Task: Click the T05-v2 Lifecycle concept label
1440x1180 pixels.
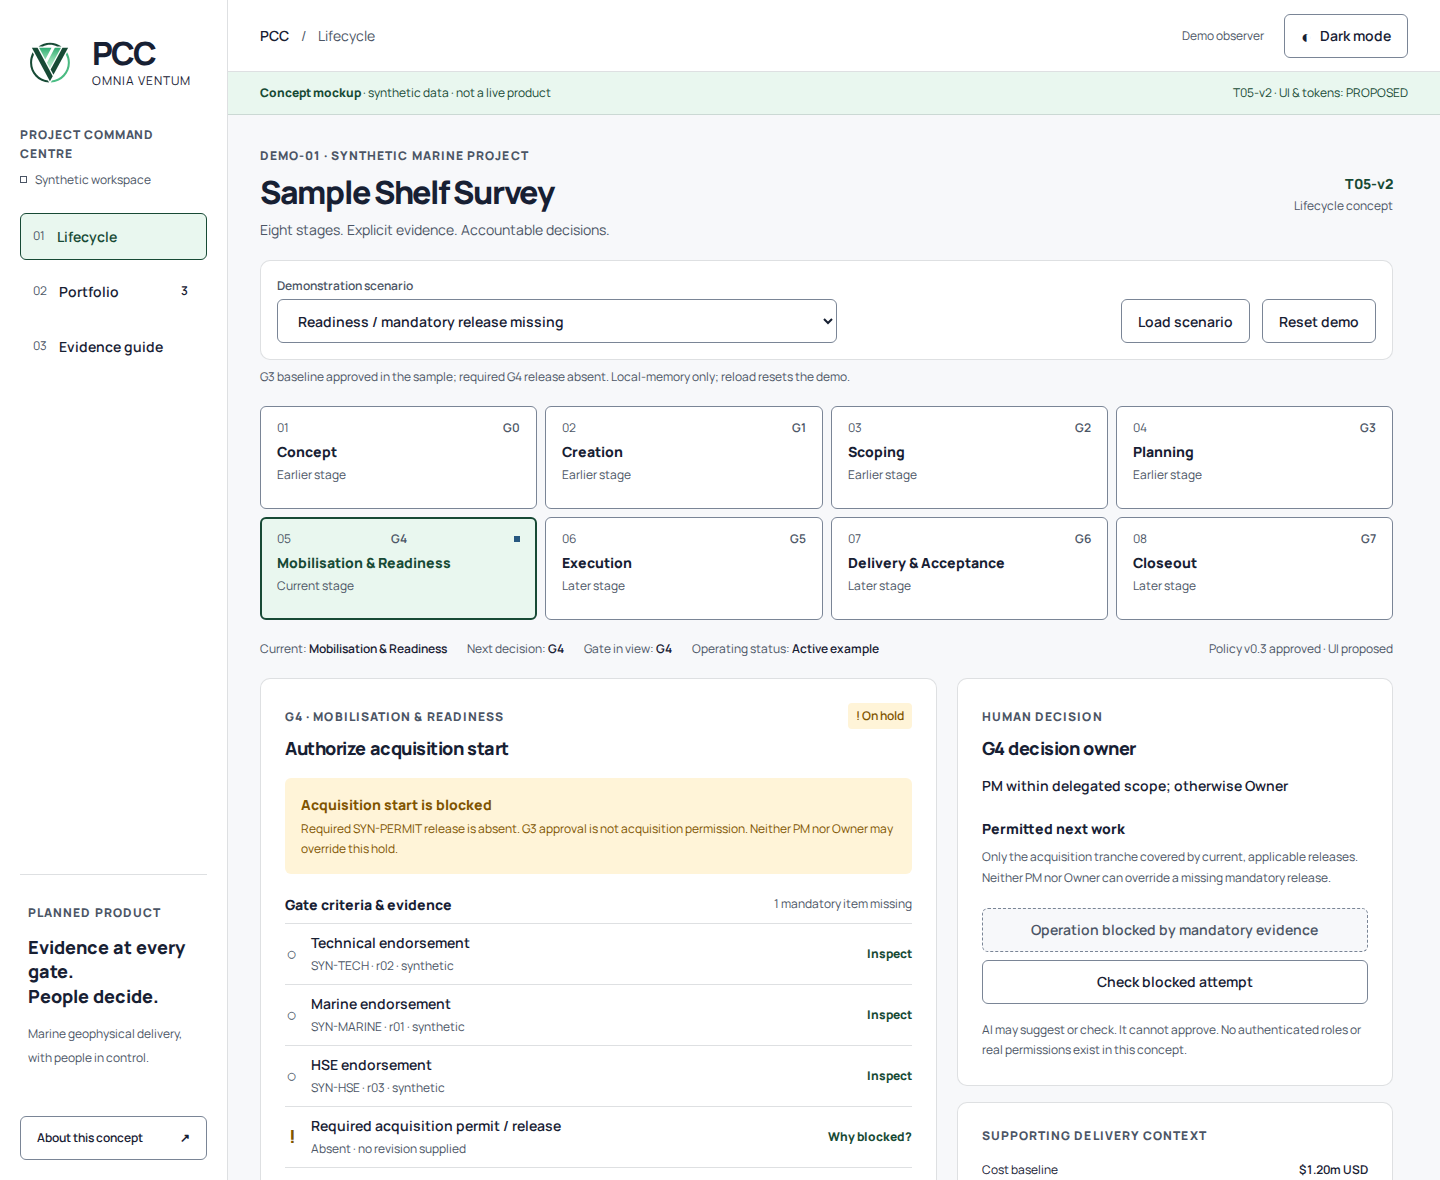Action: point(1343,195)
